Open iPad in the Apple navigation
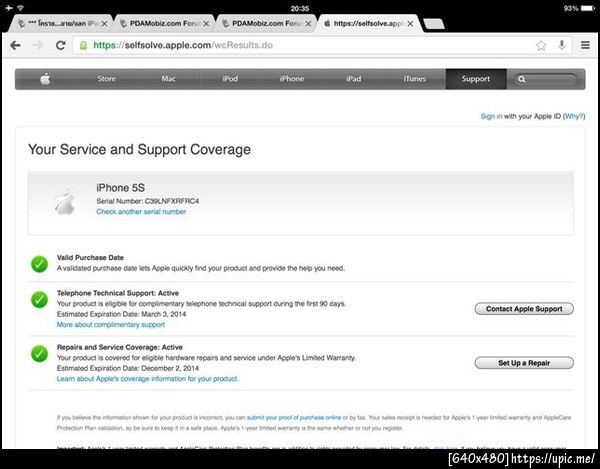Viewport: 600px width, 469px height. tap(354, 79)
